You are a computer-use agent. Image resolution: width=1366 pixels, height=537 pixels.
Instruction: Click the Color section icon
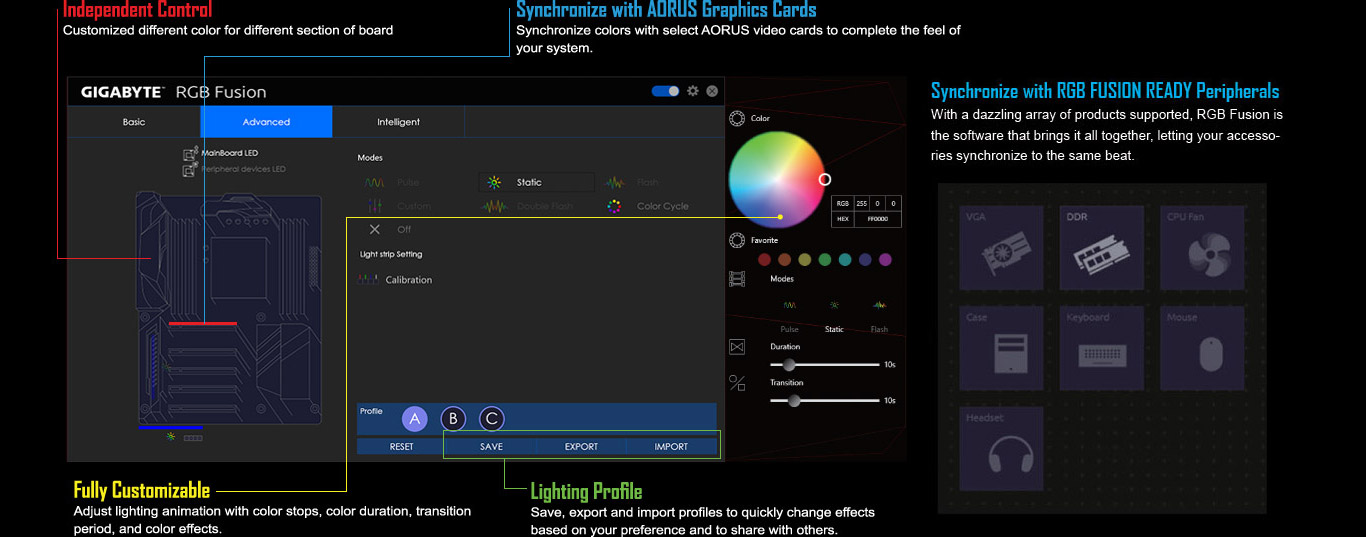pos(737,118)
